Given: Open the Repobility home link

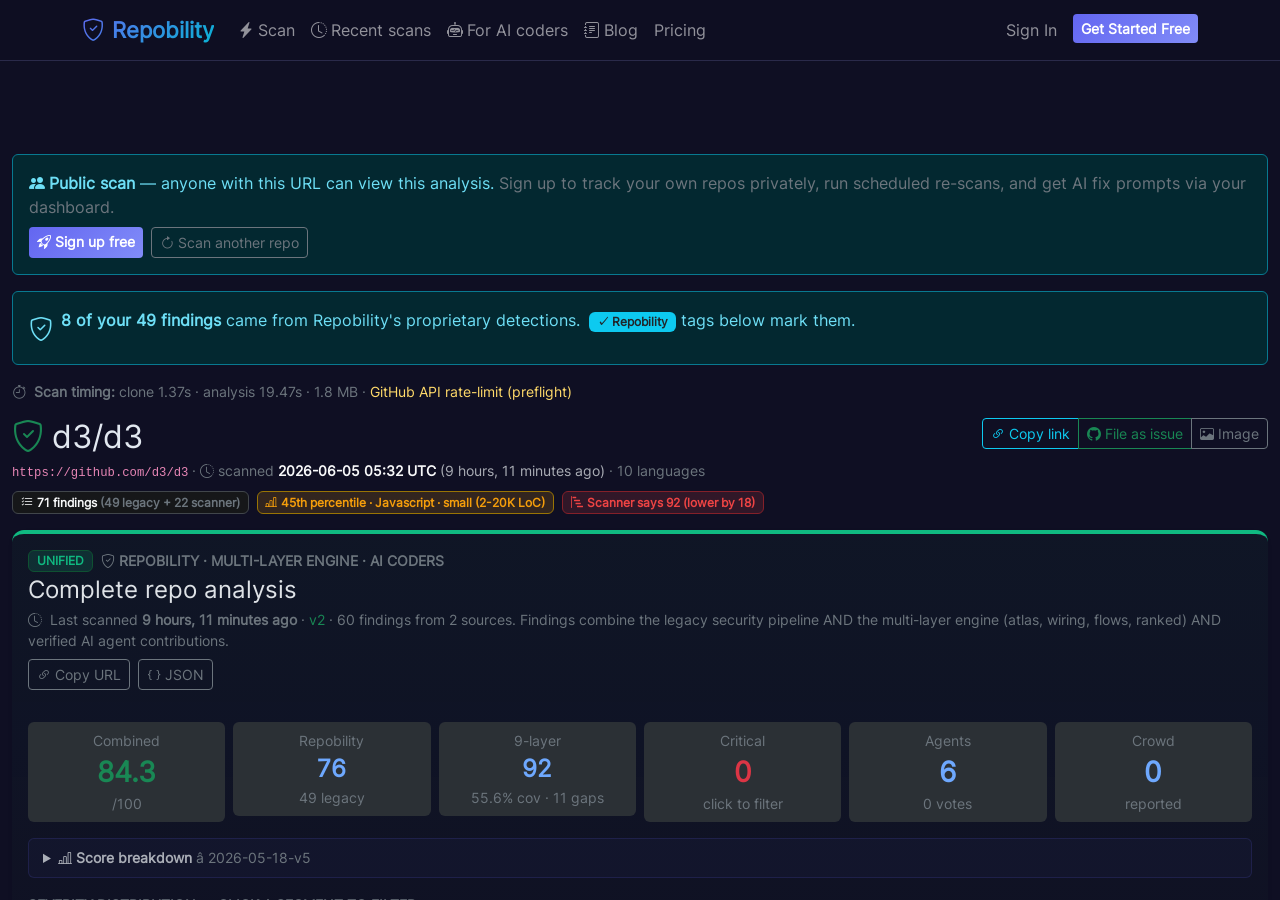Looking at the screenshot, I should pyautogui.click(x=148, y=30).
